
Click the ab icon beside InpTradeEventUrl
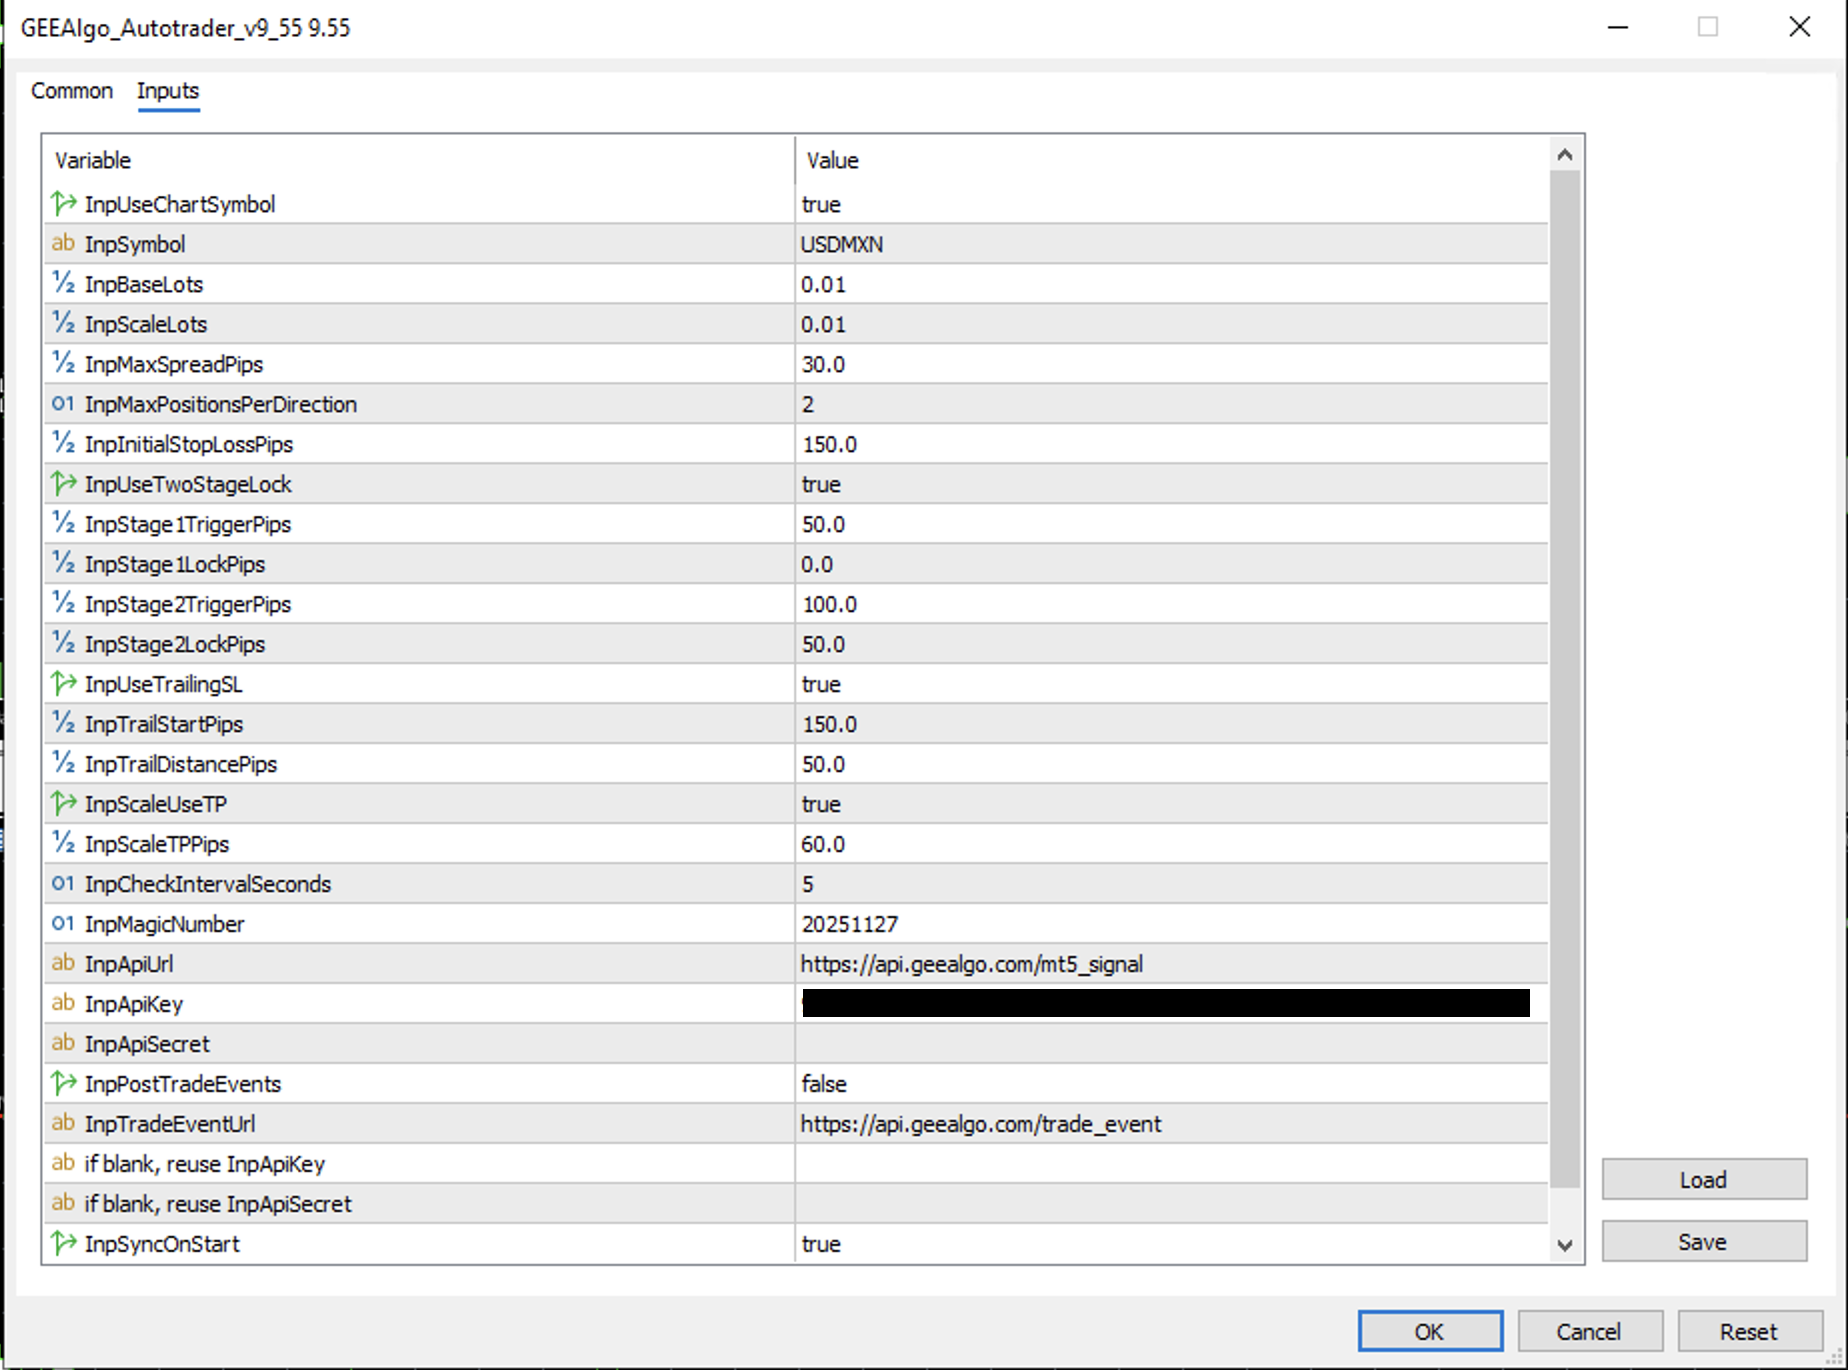[x=63, y=1123]
